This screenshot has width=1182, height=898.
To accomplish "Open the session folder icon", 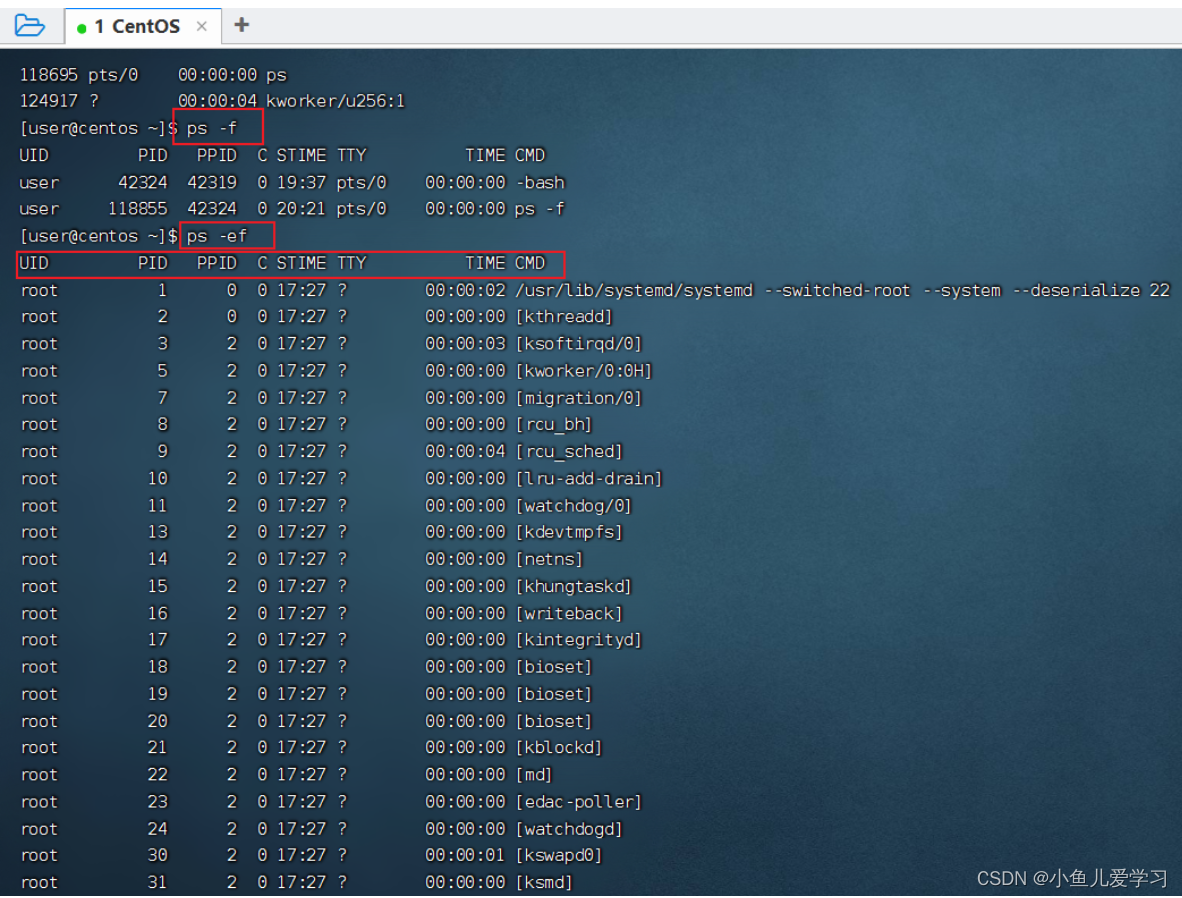I will [x=30, y=26].
